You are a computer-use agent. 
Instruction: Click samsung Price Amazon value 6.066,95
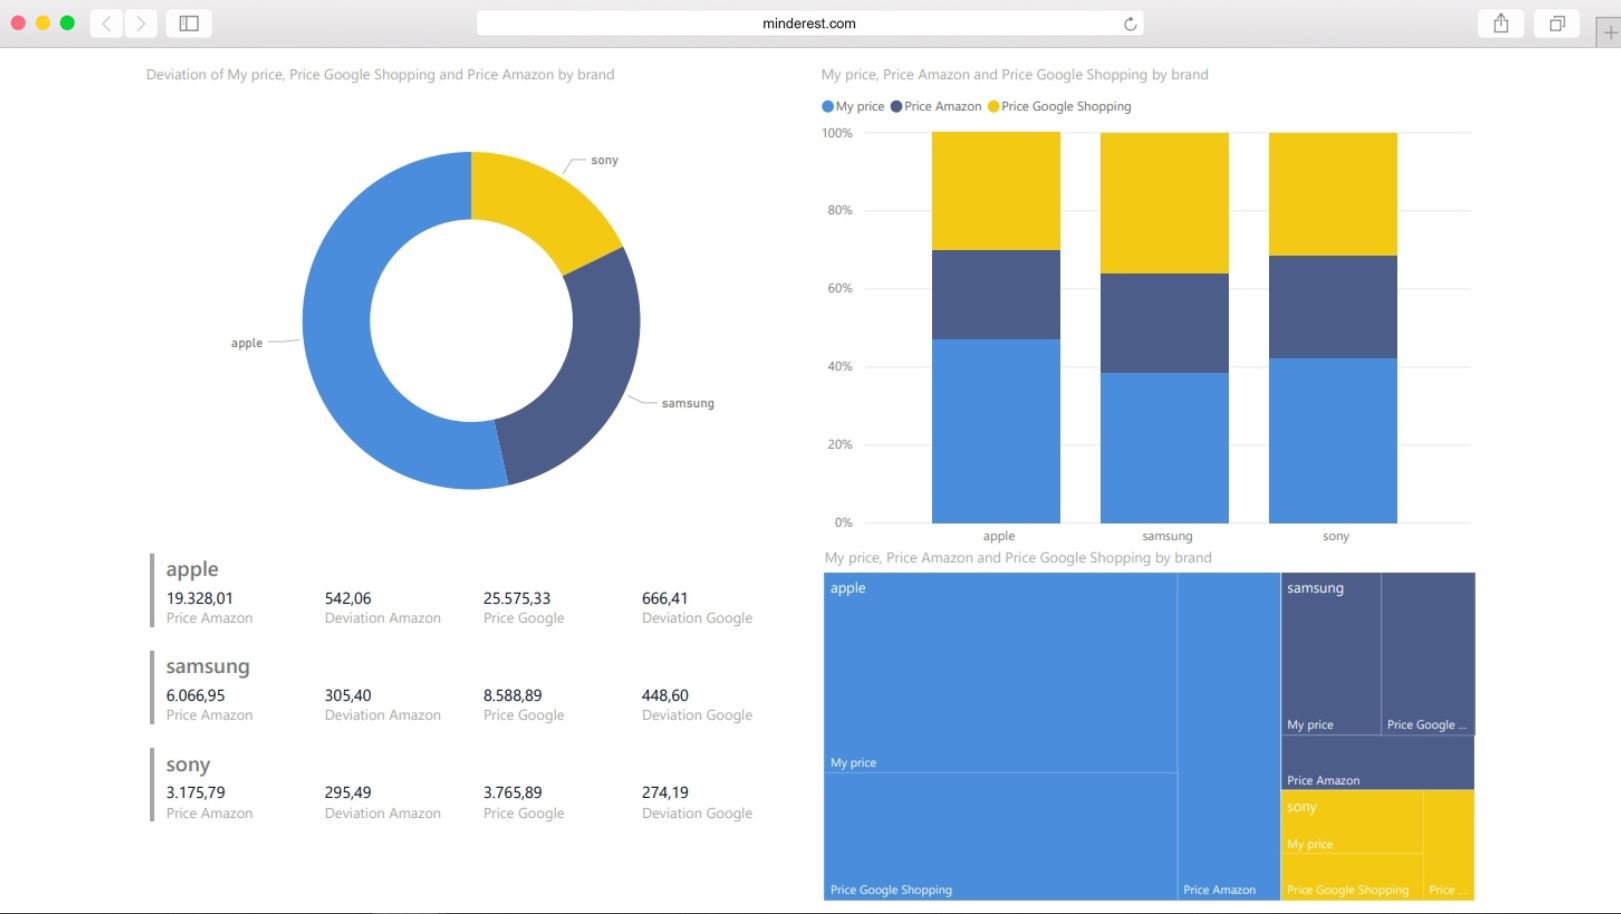195,695
